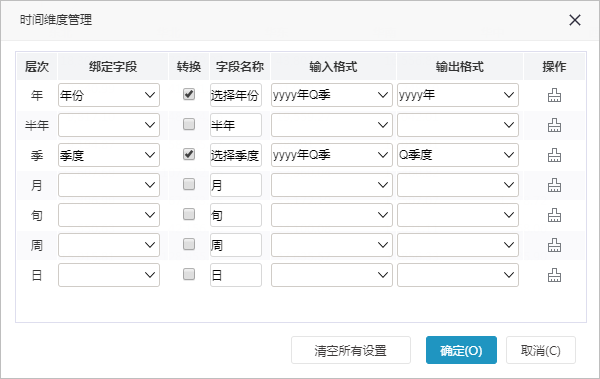Open 输入格式 dropdown in 月 row

332,185
